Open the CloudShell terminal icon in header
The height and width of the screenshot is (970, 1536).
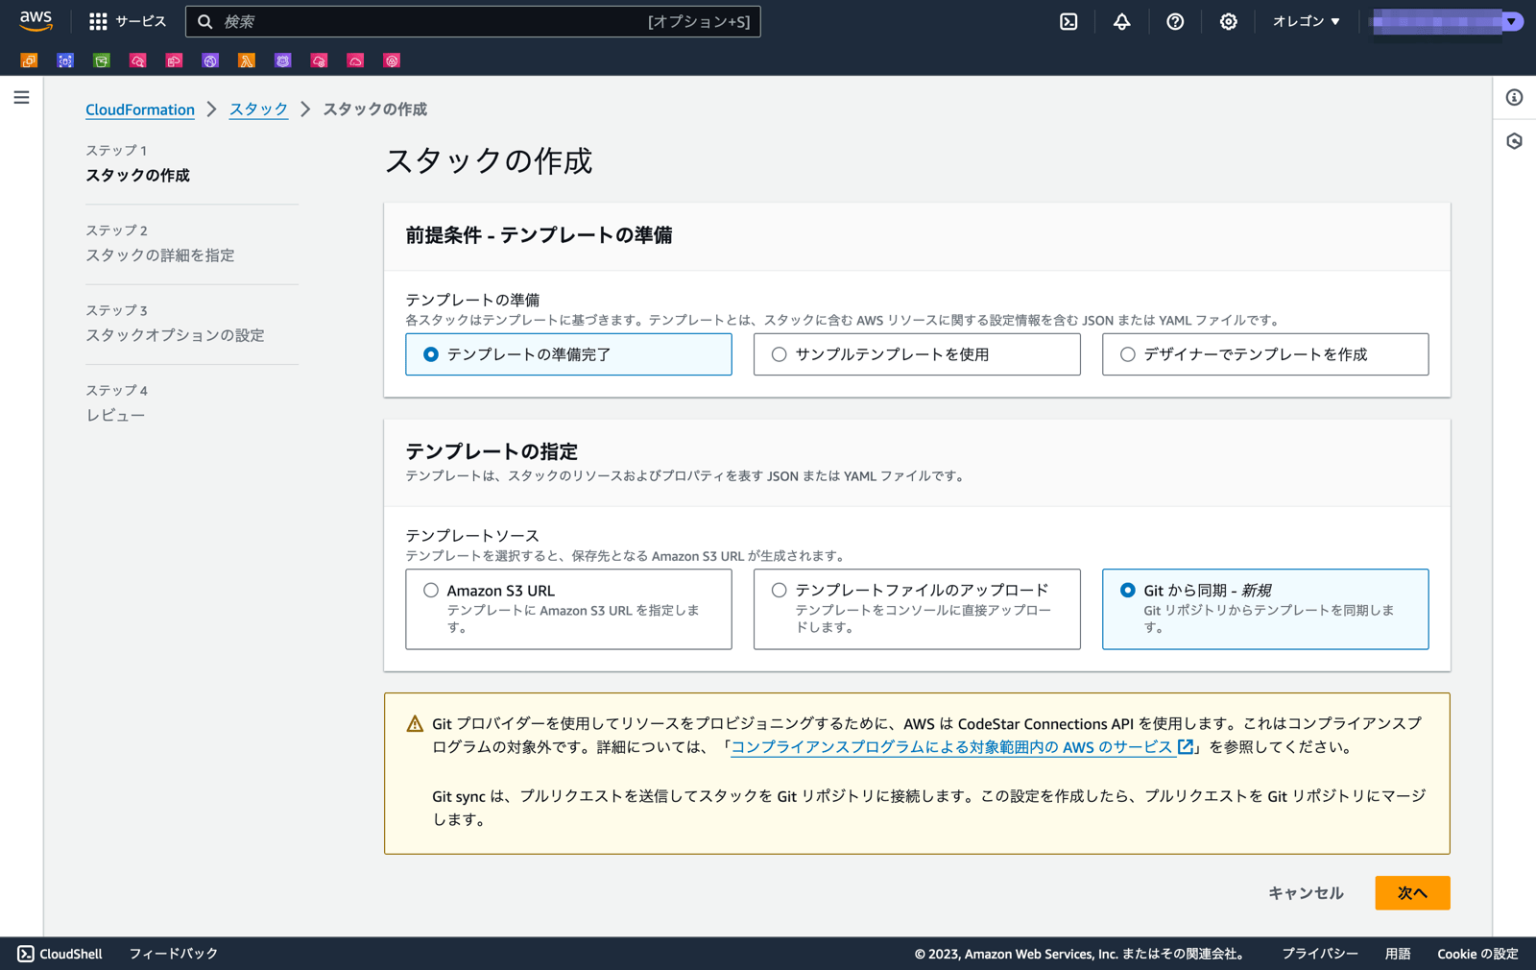pyautogui.click(x=1068, y=20)
